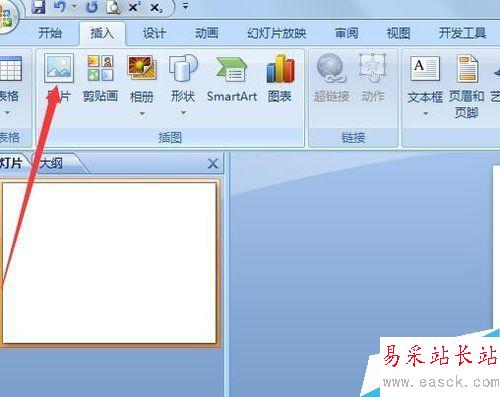This screenshot has width=500, height=397.
Task: Click the Redo icon
Action: pos(92,7)
